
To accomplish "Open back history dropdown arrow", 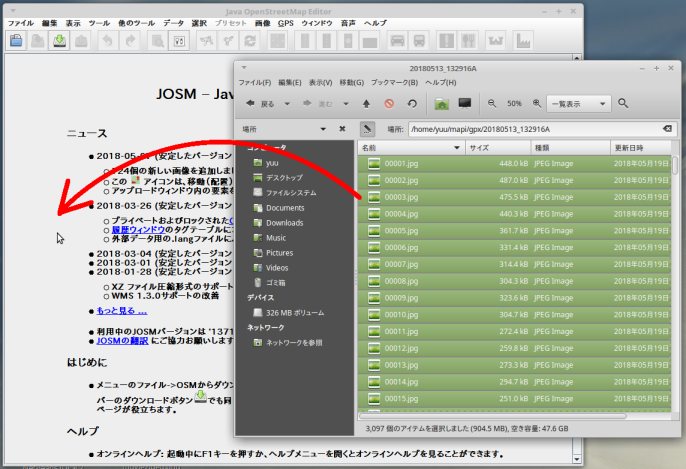I will (x=287, y=104).
